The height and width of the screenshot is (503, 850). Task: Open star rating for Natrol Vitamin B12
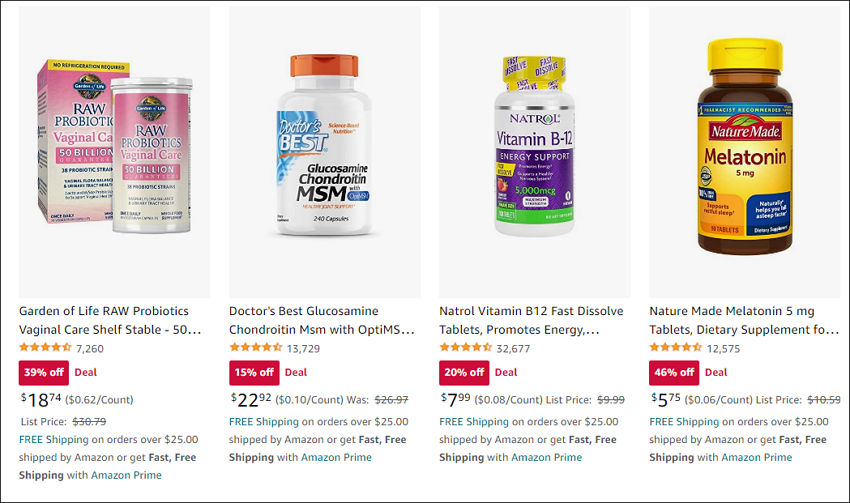[465, 347]
